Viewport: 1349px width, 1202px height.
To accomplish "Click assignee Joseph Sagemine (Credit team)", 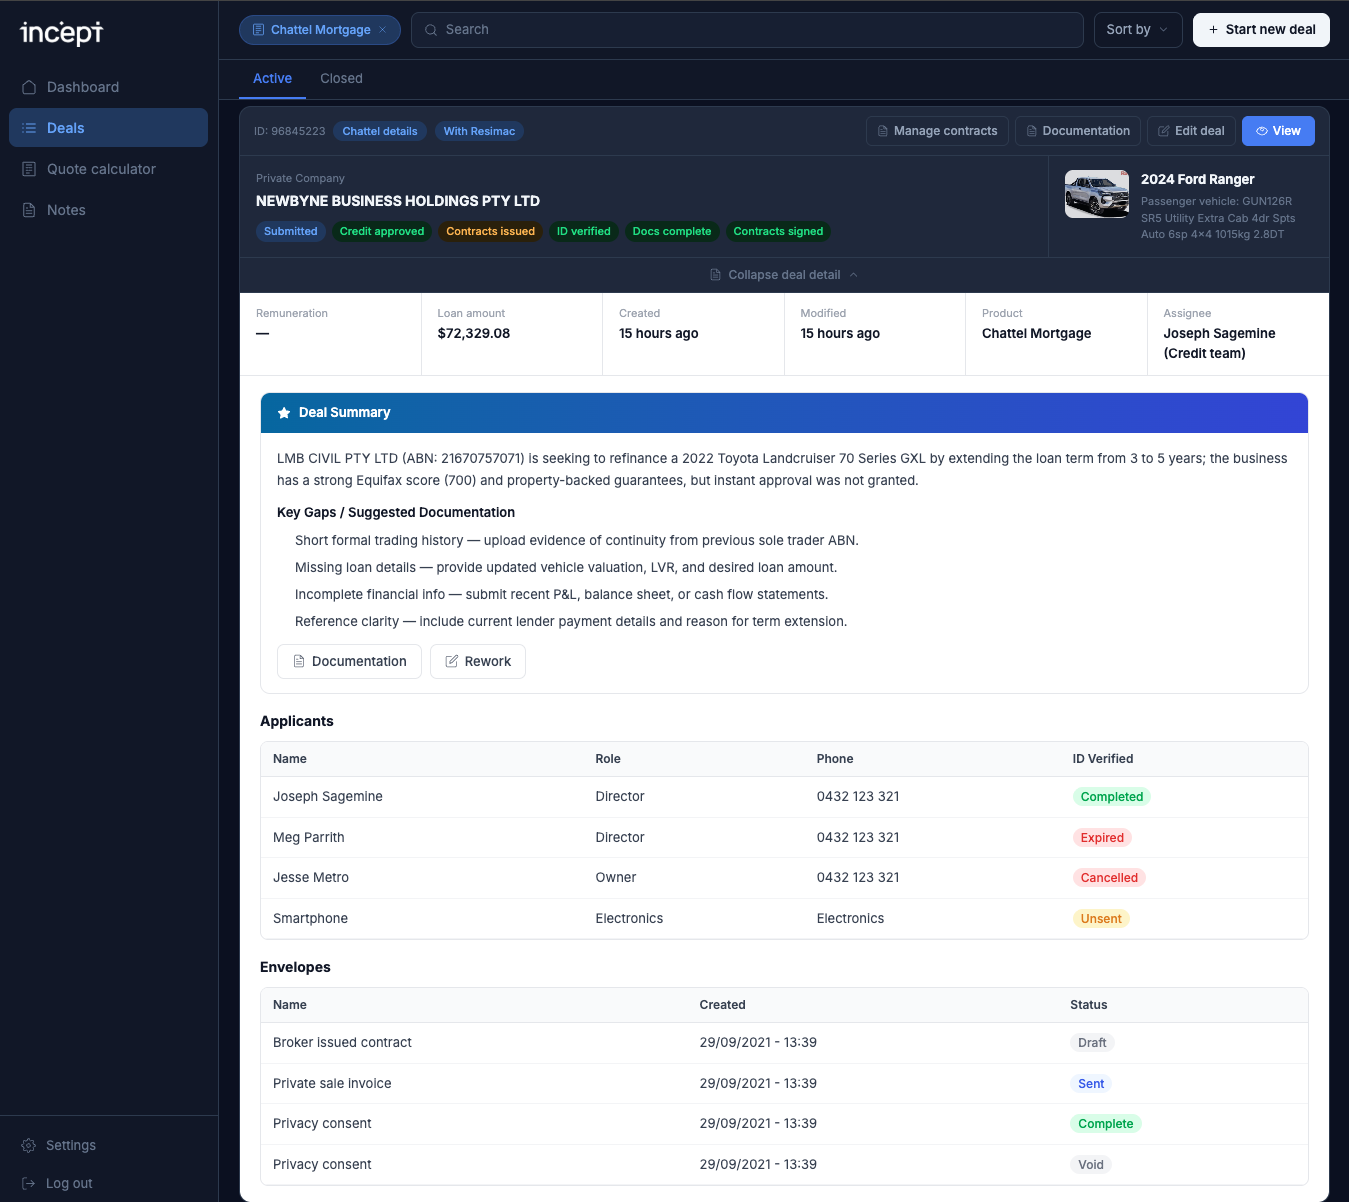I will click(1219, 343).
